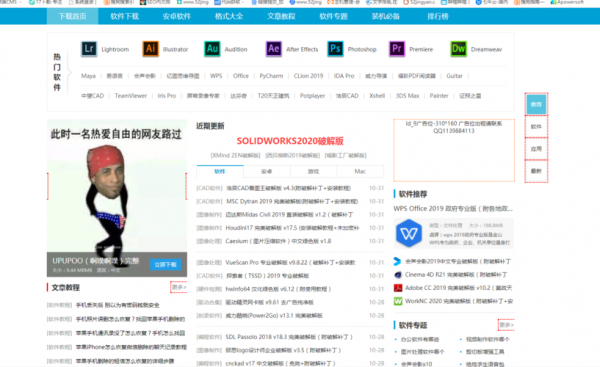Click the ld_9 广告位 advertisement placeholder box

coord(454,150)
